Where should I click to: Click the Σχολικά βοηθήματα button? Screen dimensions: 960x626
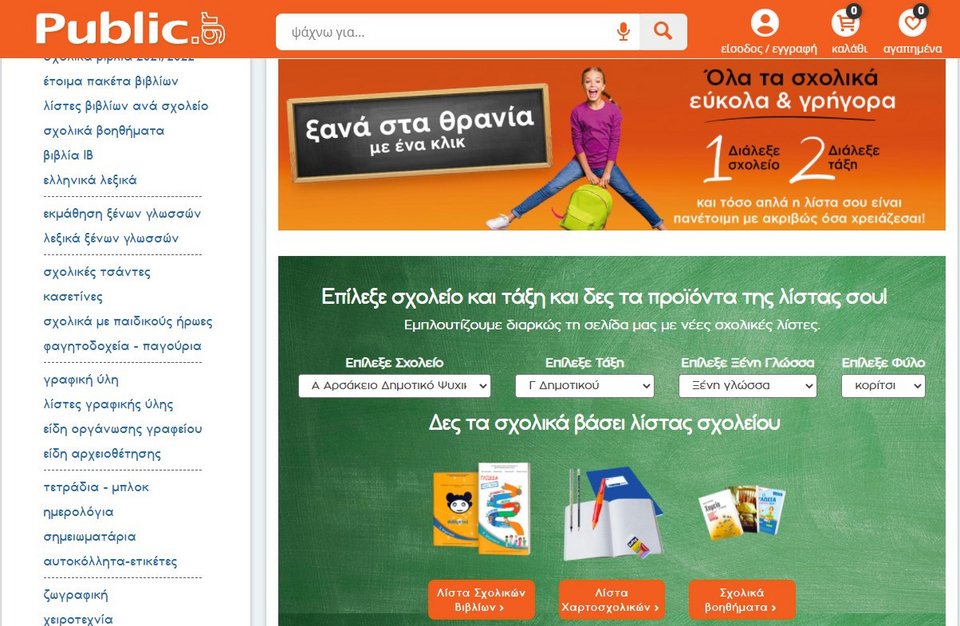coord(740,598)
